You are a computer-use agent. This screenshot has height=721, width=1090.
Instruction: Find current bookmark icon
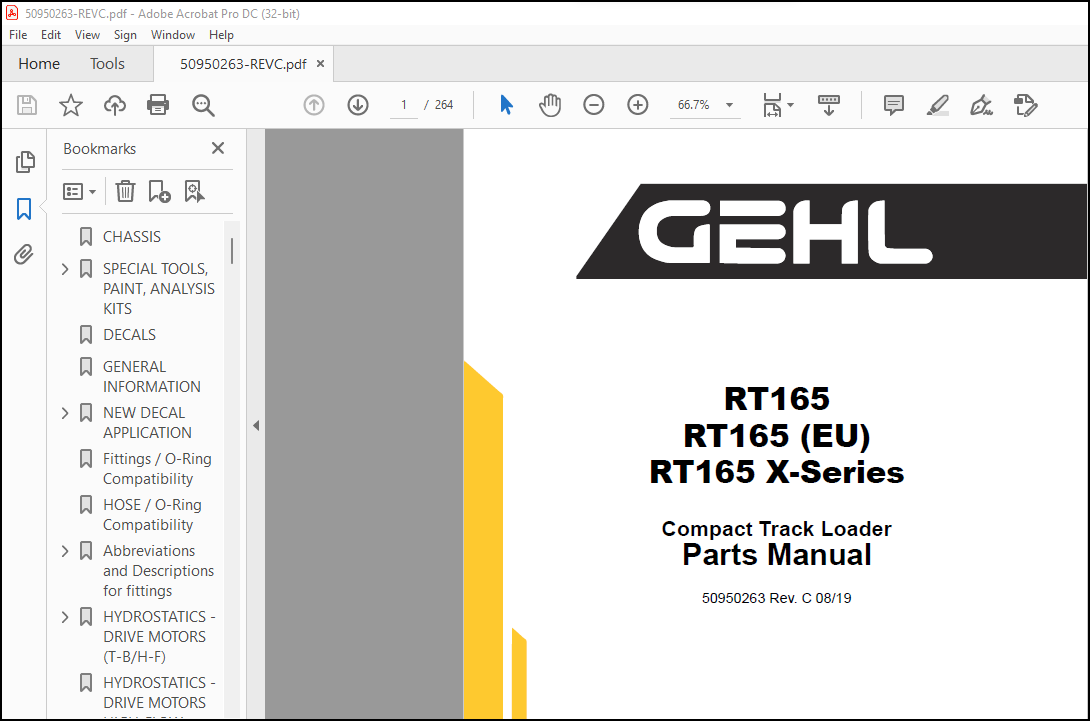click(x=194, y=191)
